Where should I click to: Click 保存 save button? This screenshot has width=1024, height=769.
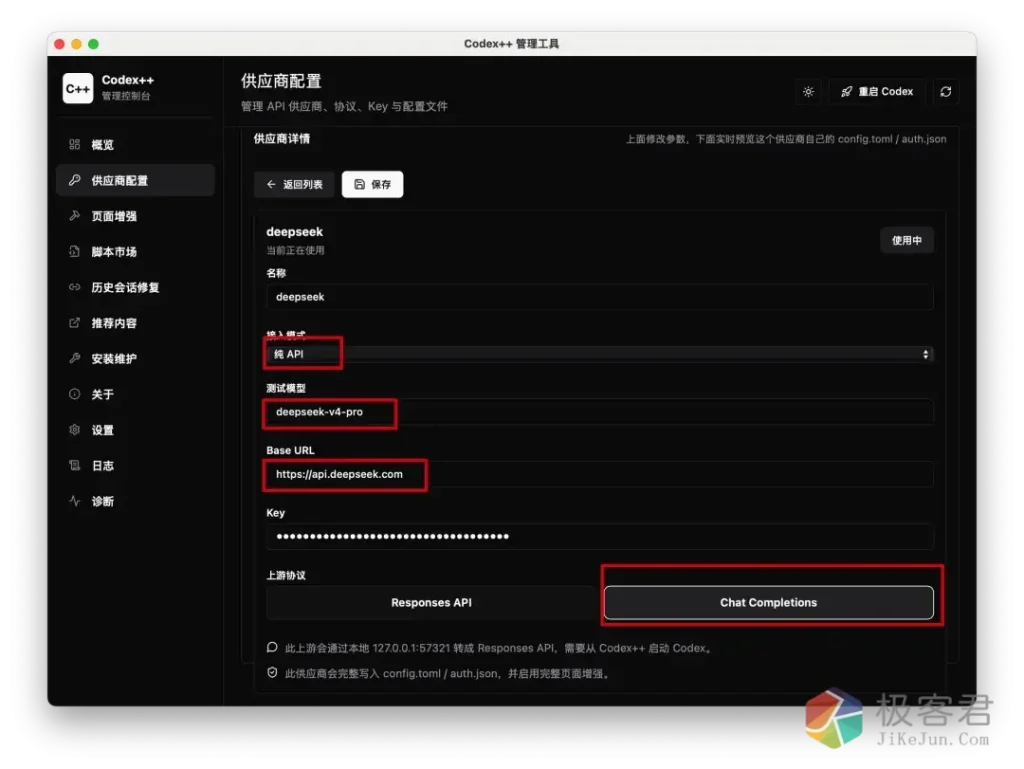(x=372, y=185)
